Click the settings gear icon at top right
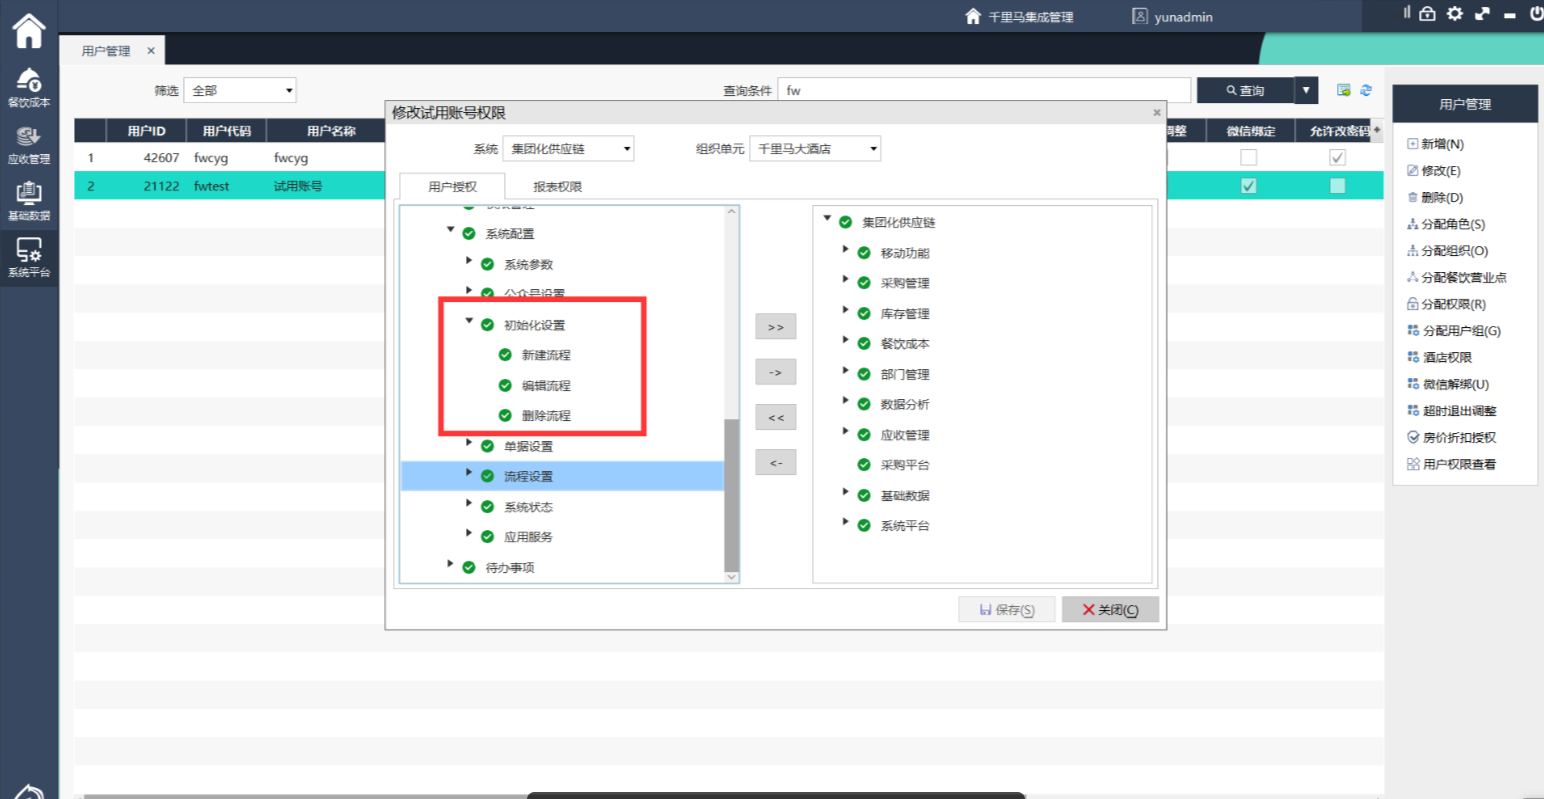1544x799 pixels. coord(1455,14)
